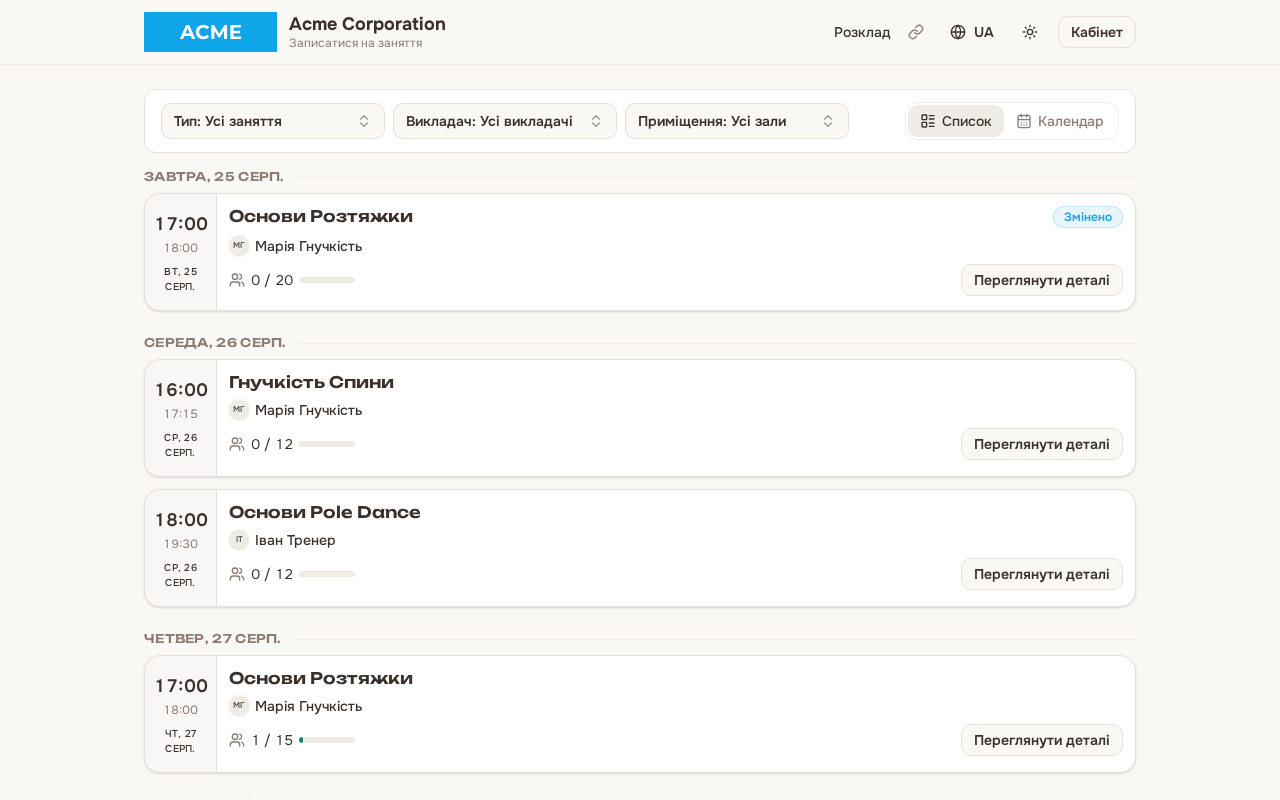
Task: Click ЗАВТРА, 25 СЕРП. date heading
Action: pos(214,177)
